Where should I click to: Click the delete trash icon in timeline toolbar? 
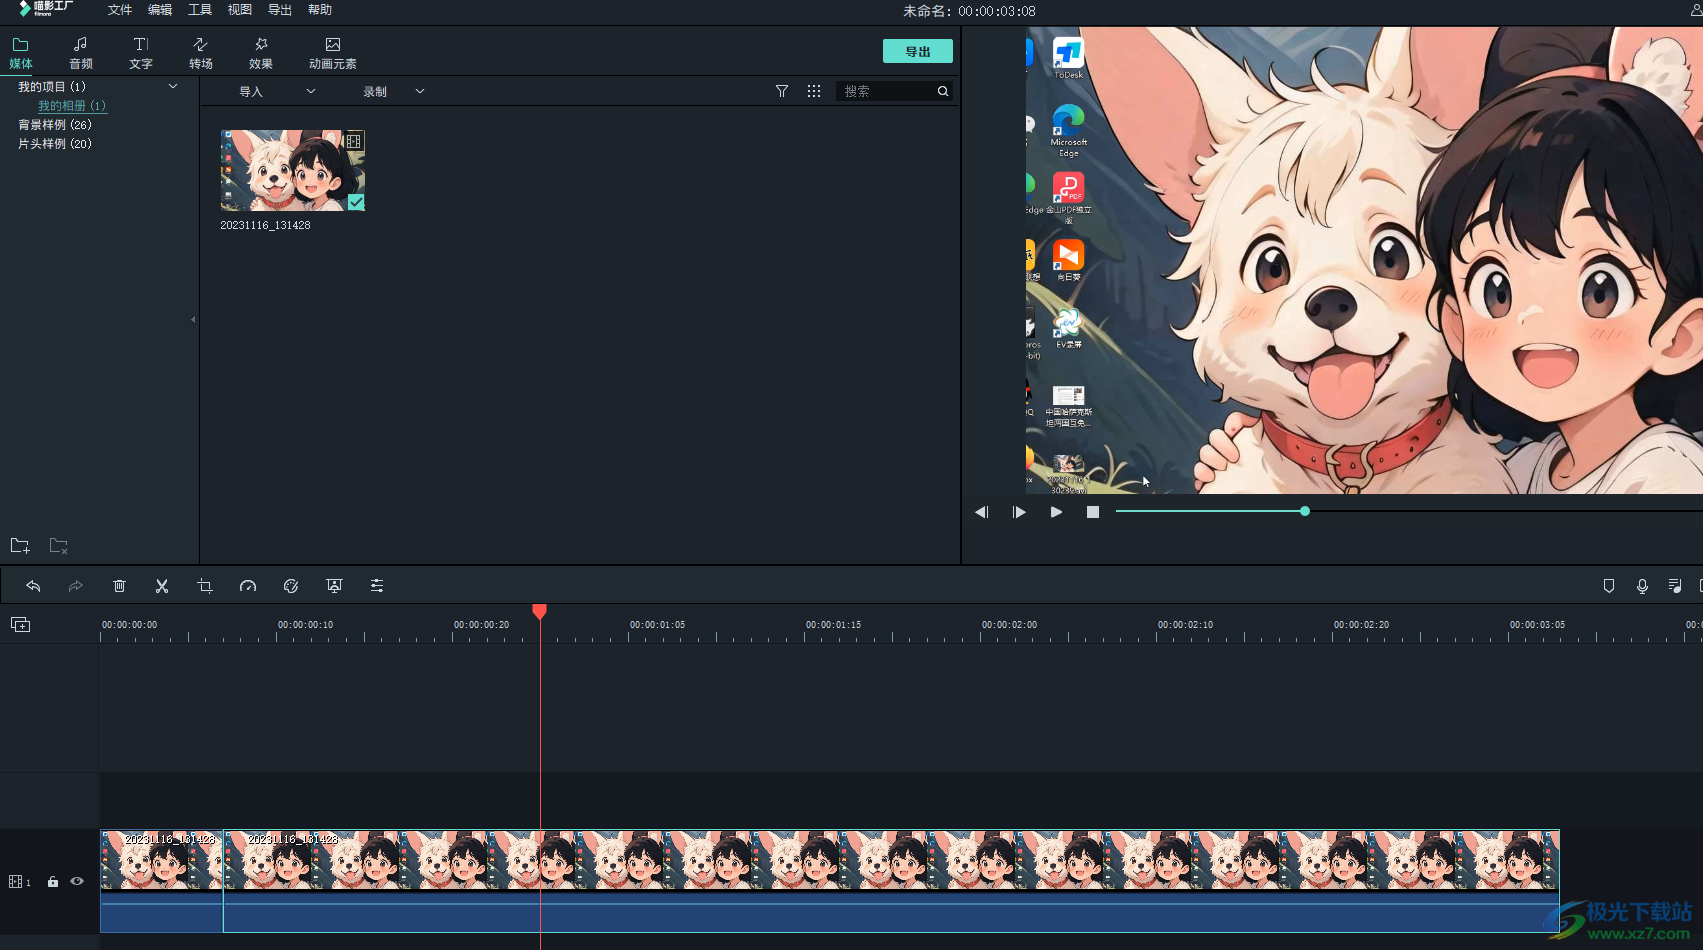(x=119, y=586)
